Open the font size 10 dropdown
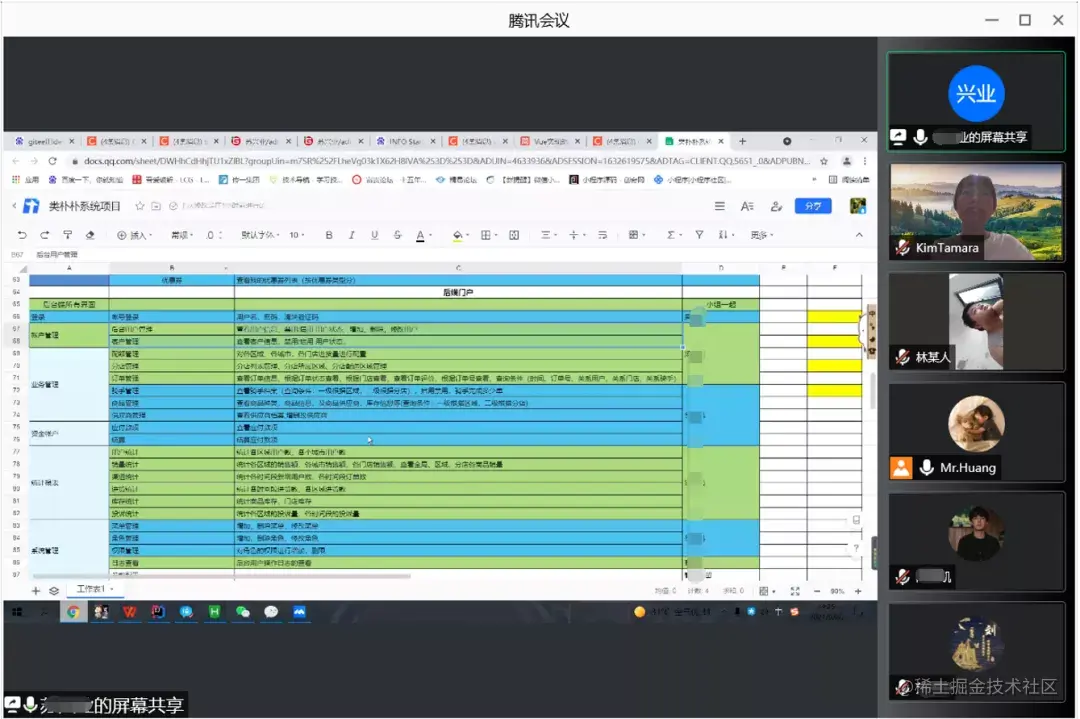 tap(297, 236)
